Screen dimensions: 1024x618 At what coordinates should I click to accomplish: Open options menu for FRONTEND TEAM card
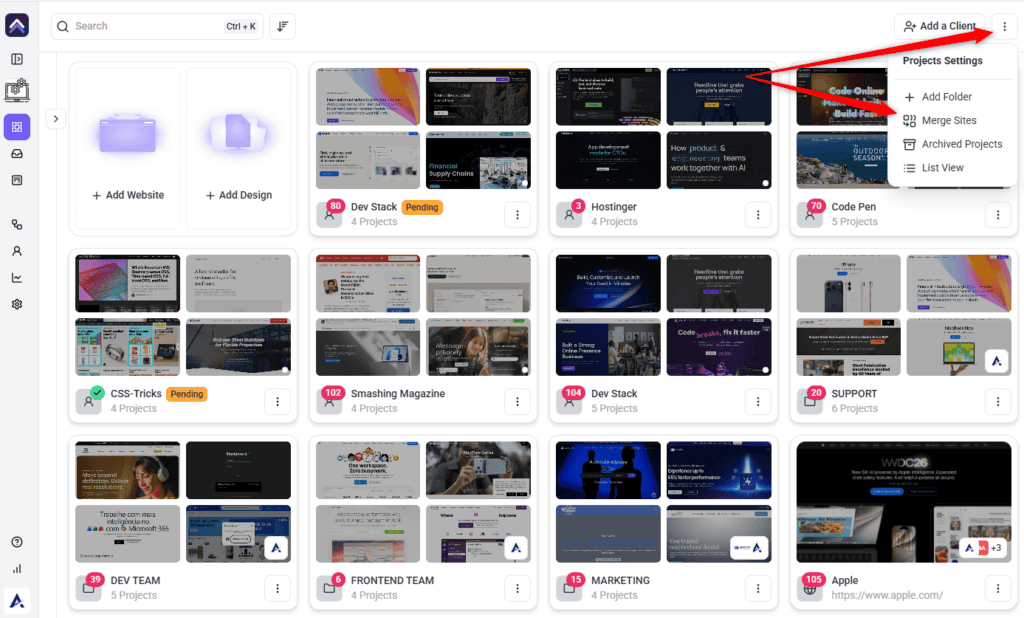click(x=517, y=589)
